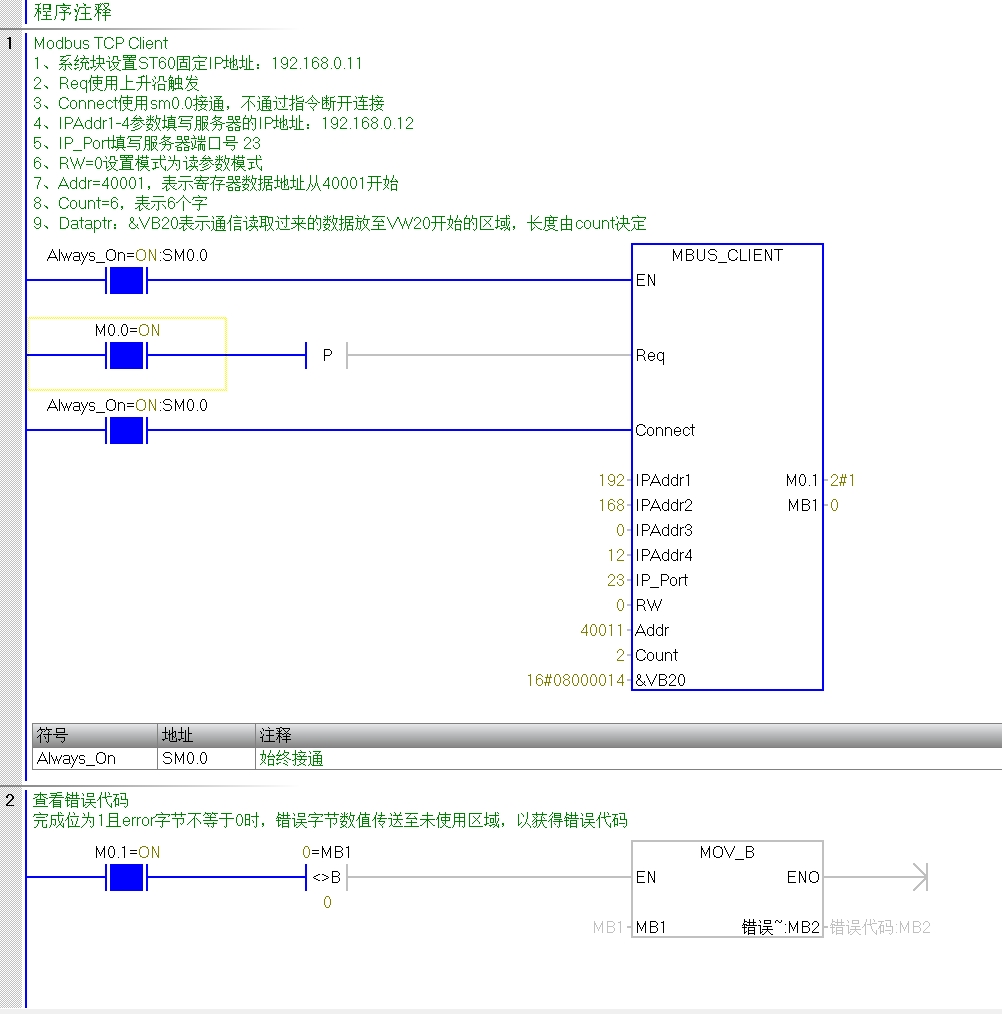This screenshot has width=1002, height=1014.
Task: Click the ENO output arrow of MOV_B
Action: 918,877
